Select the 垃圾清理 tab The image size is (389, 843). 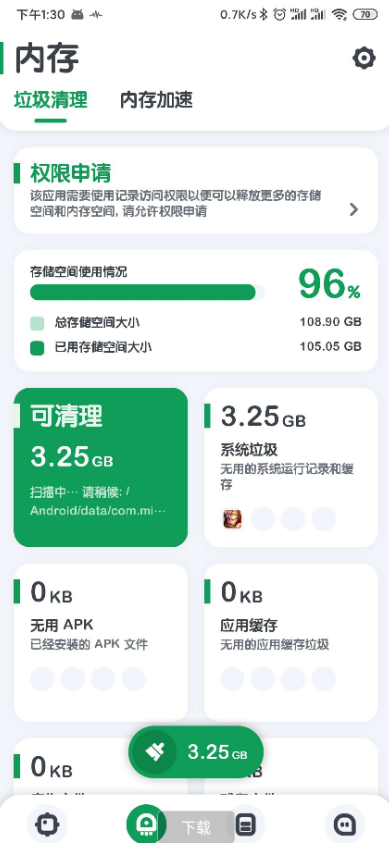(51, 100)
